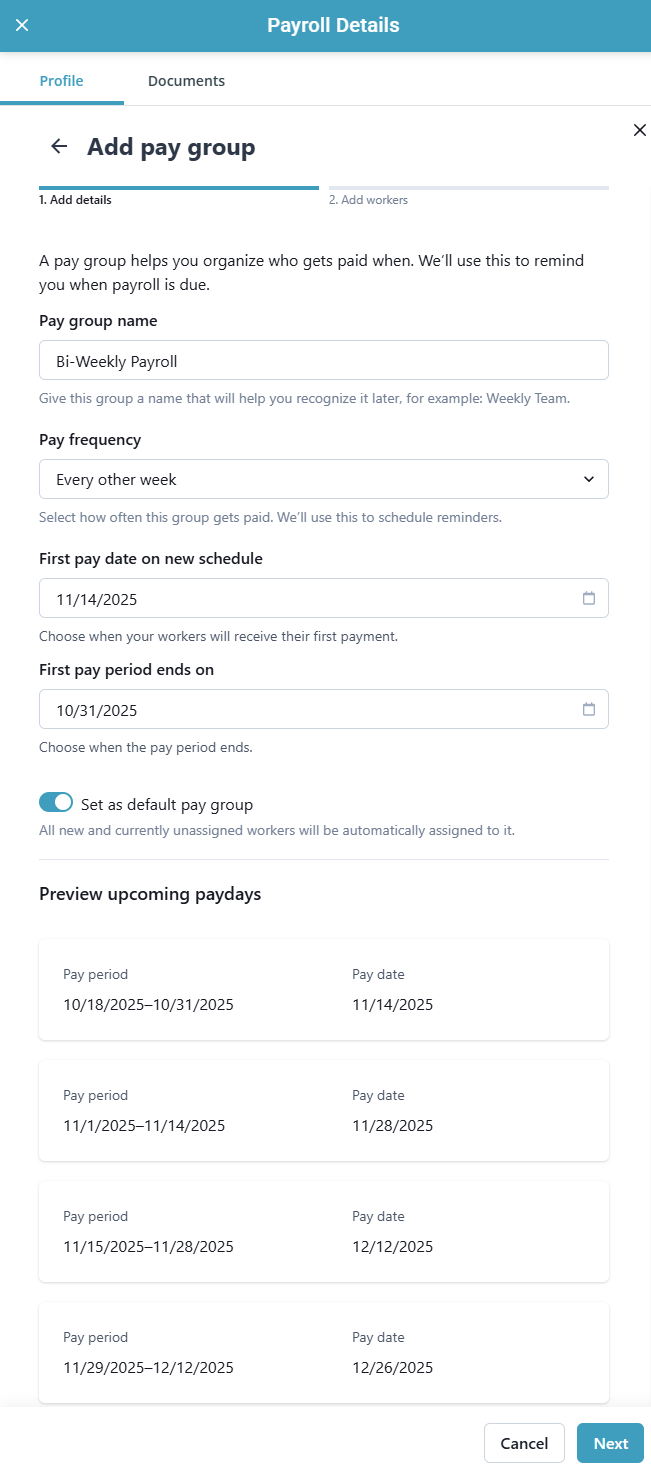Switch to the Documents tab
The image size is (651, 1475).
tap(186, 81)
